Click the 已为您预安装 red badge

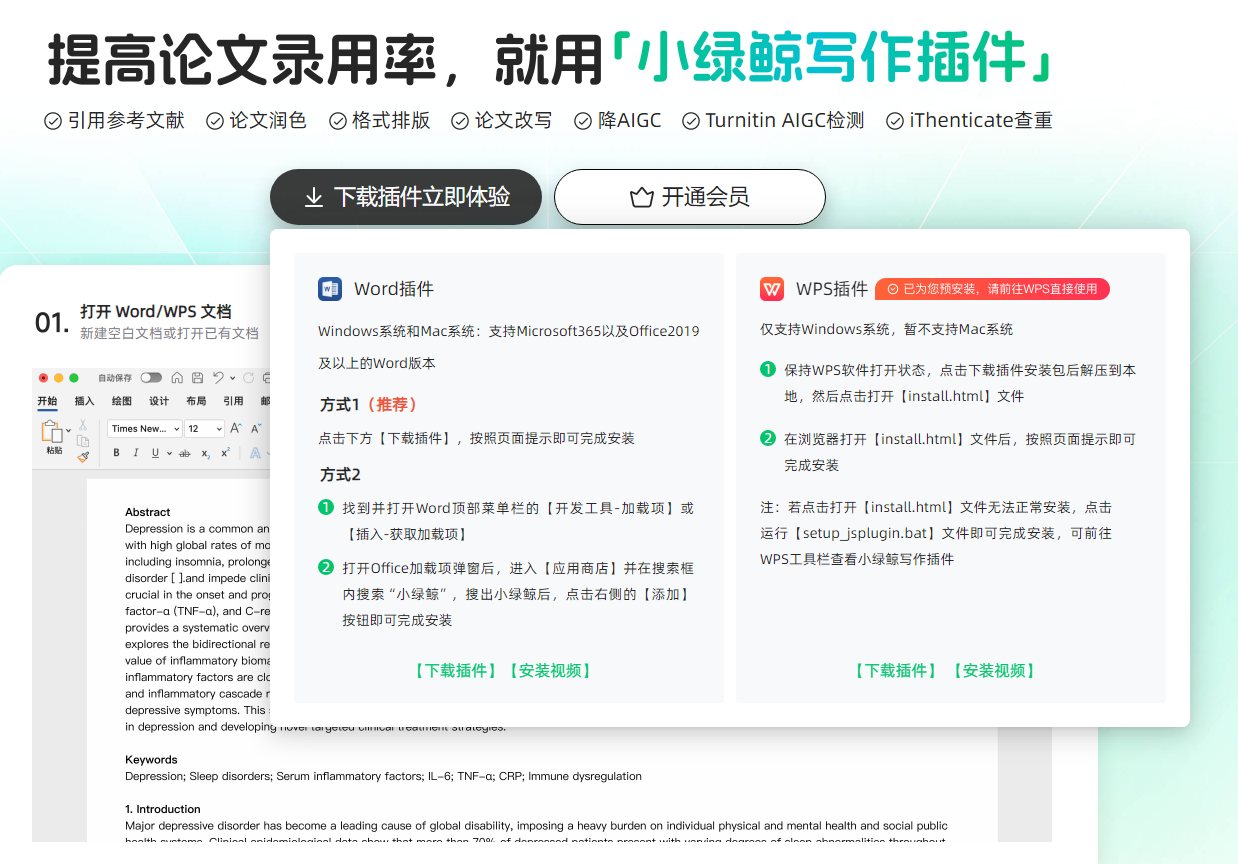(992, 289)
